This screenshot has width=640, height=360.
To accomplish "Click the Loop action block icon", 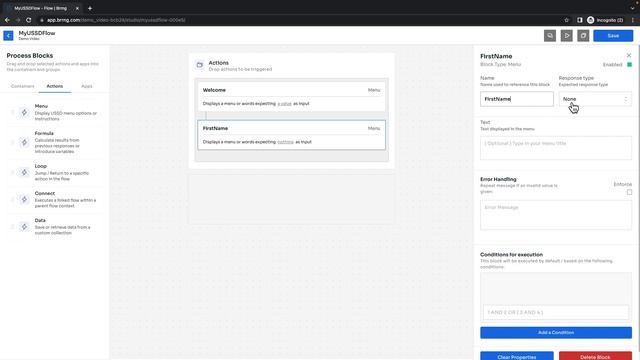I will click(x=24, y=173).
